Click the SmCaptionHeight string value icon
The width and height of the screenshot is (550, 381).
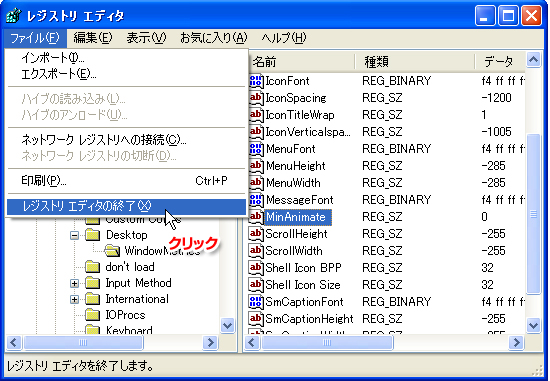(256, 319)
